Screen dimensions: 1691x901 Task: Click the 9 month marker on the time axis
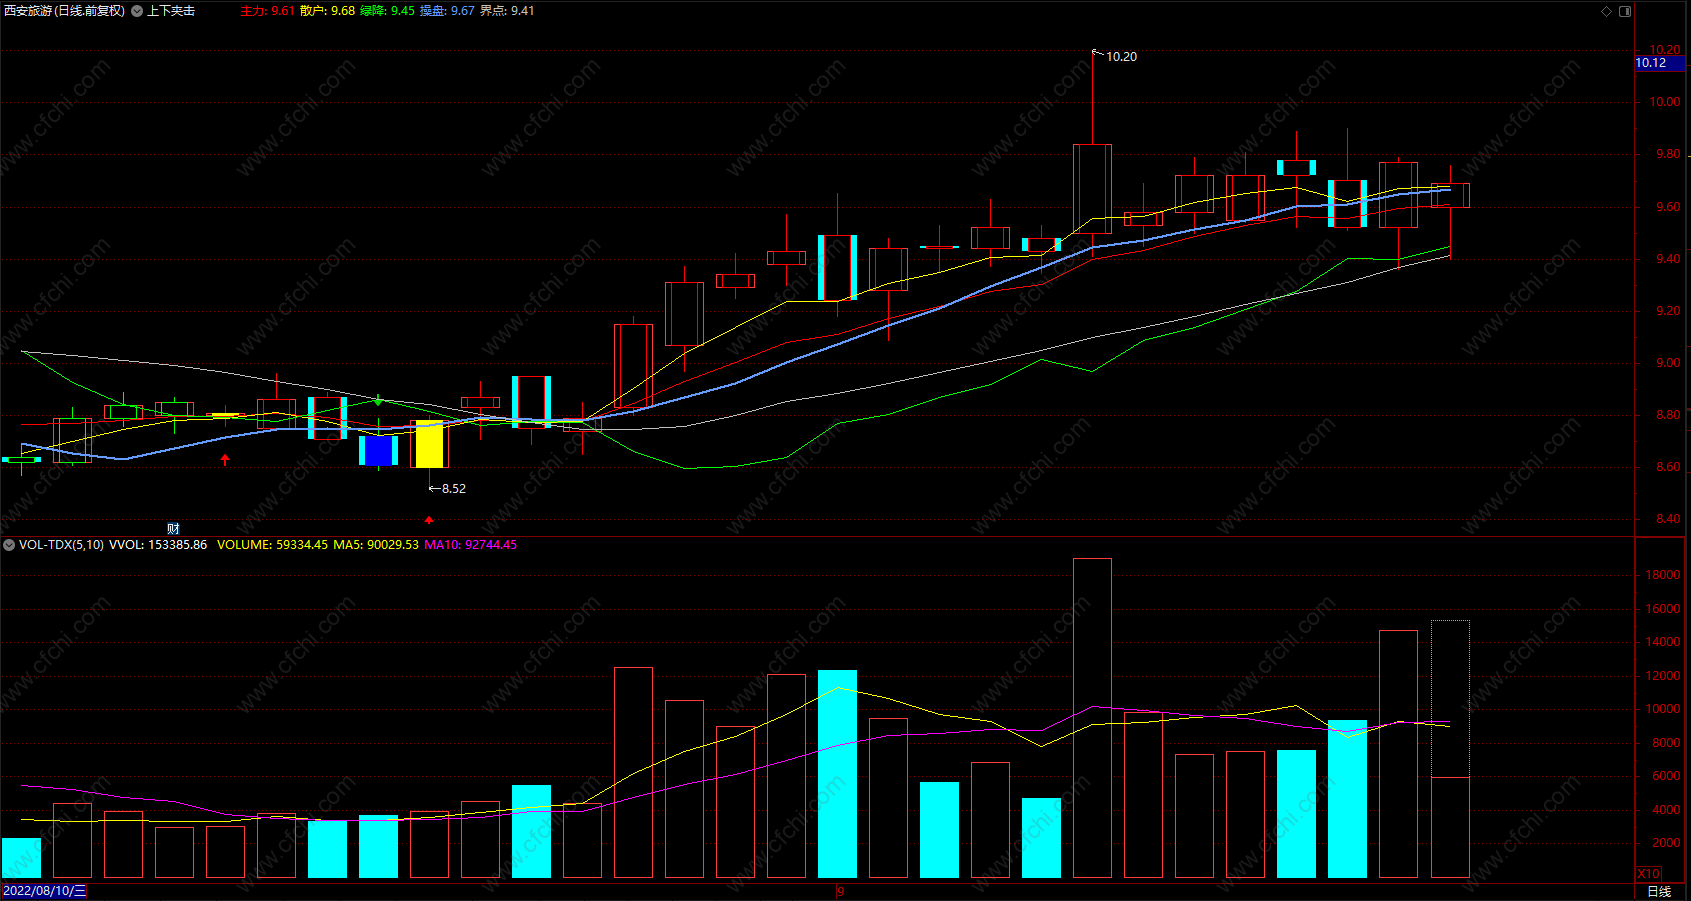[x=841, y=892]
